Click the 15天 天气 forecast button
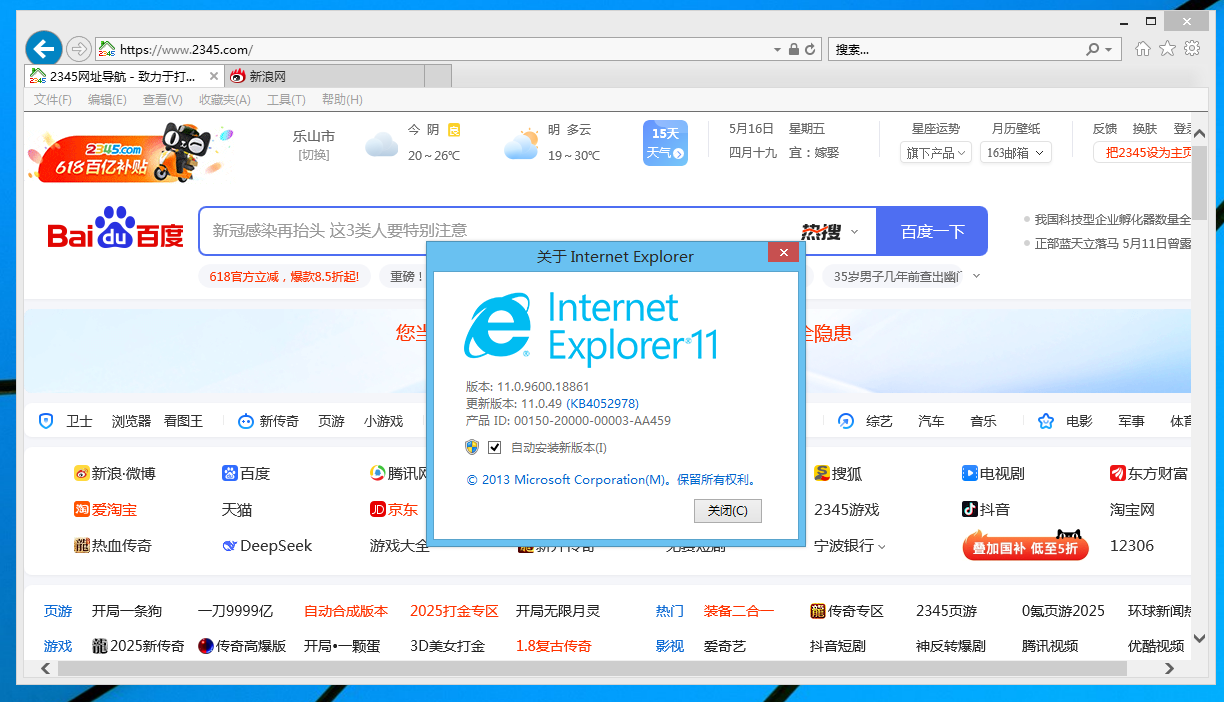 point(665,143)
